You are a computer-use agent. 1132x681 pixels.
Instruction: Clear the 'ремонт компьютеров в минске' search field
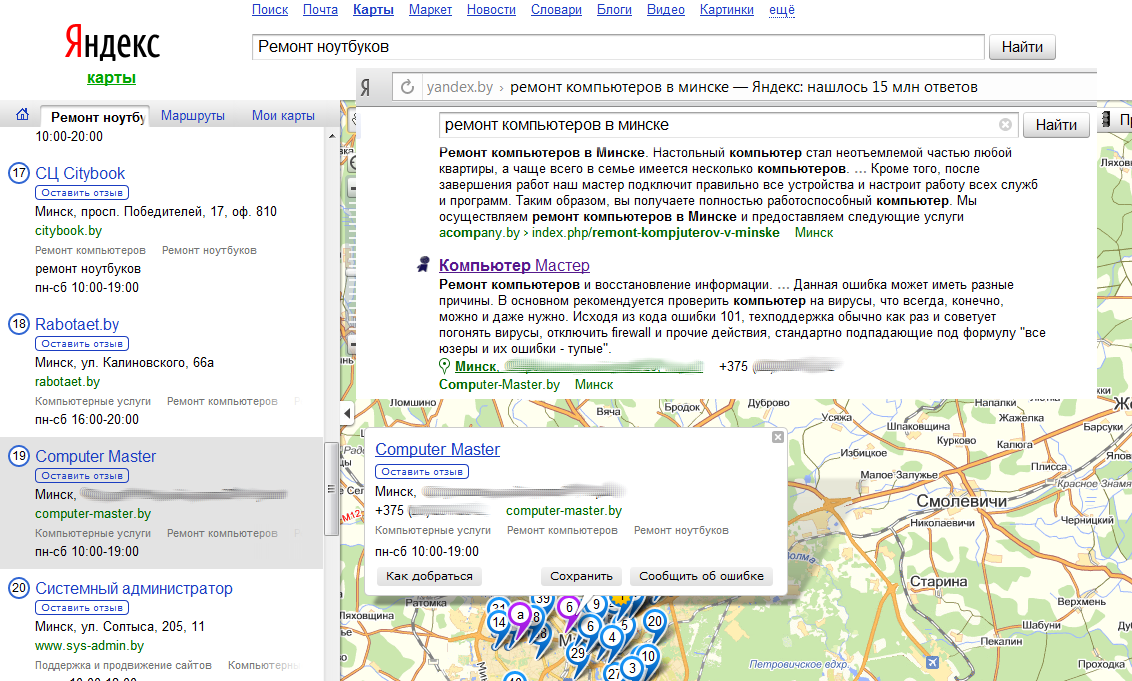(1005, 125)
